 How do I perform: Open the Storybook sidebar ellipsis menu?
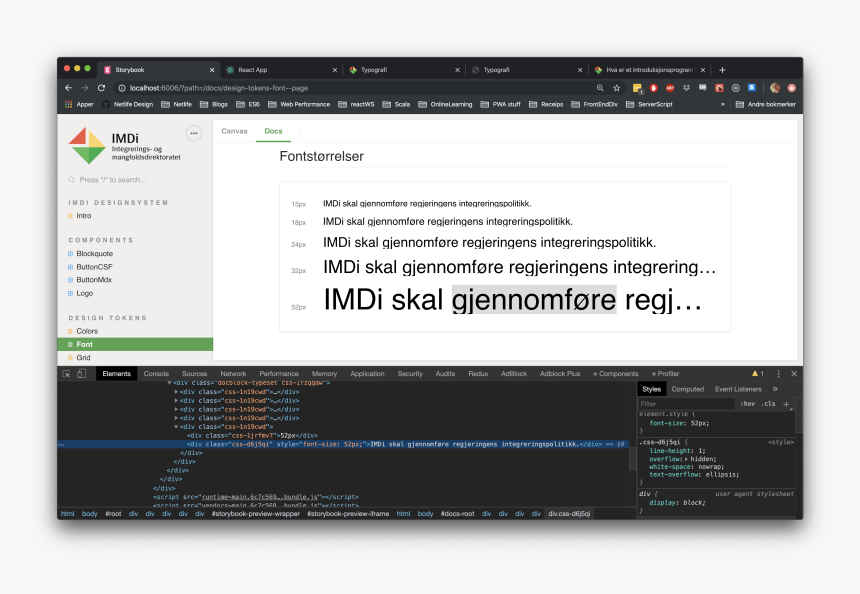(194, 133)
